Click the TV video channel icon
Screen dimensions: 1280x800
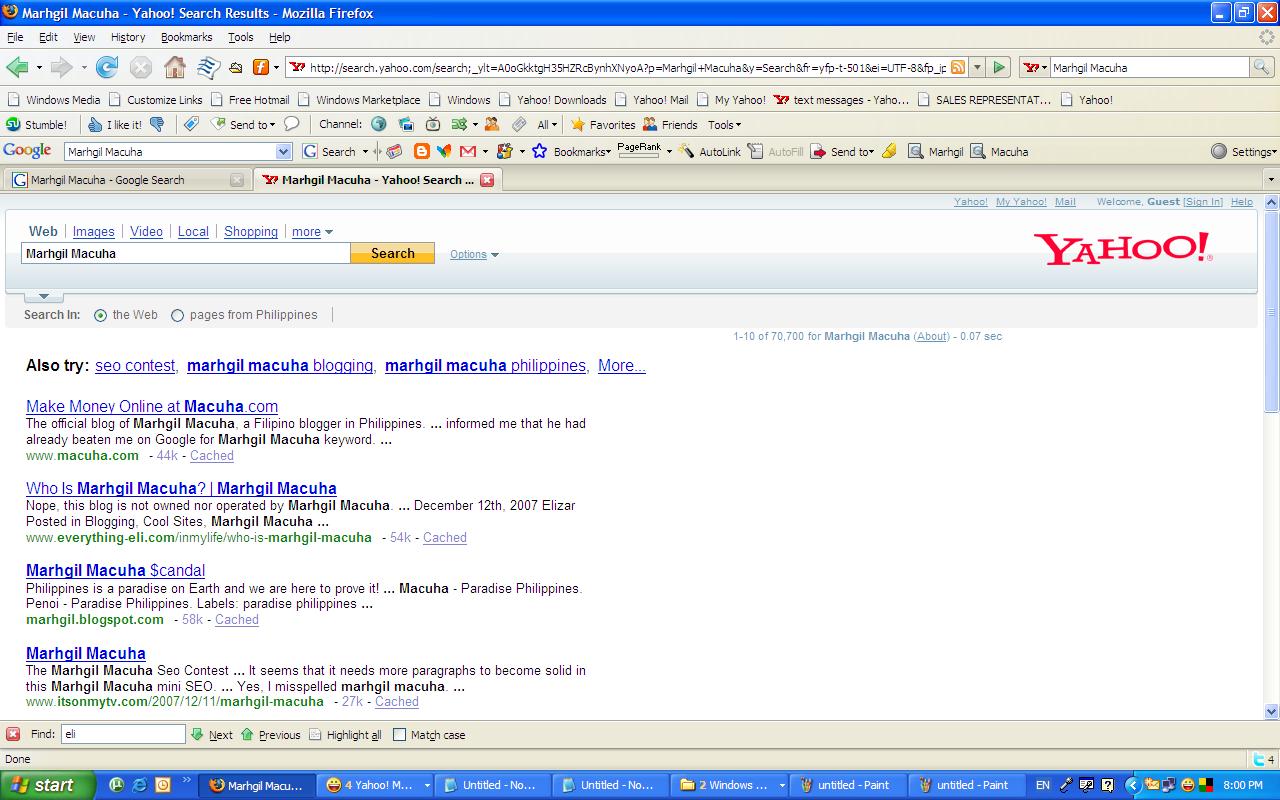pos(433,125)
